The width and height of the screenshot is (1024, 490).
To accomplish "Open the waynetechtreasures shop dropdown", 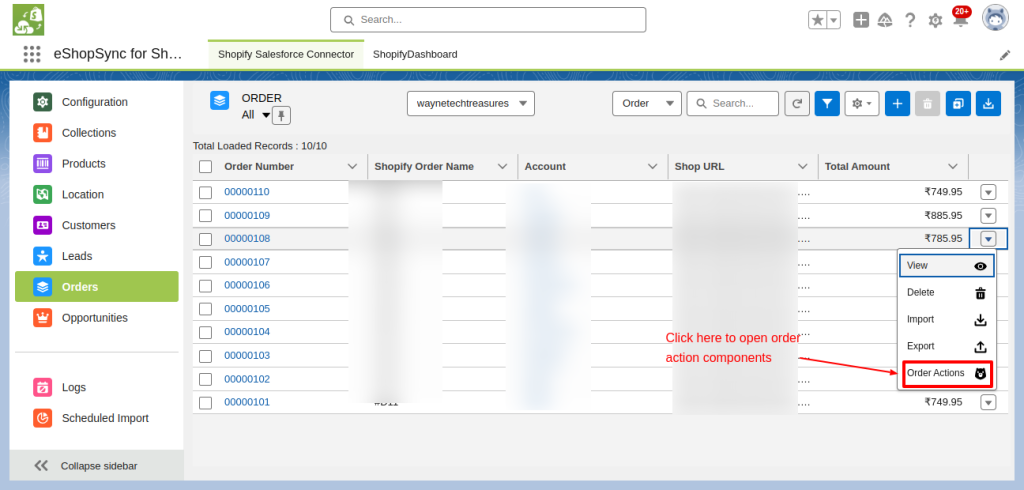I will click(471, 103).
